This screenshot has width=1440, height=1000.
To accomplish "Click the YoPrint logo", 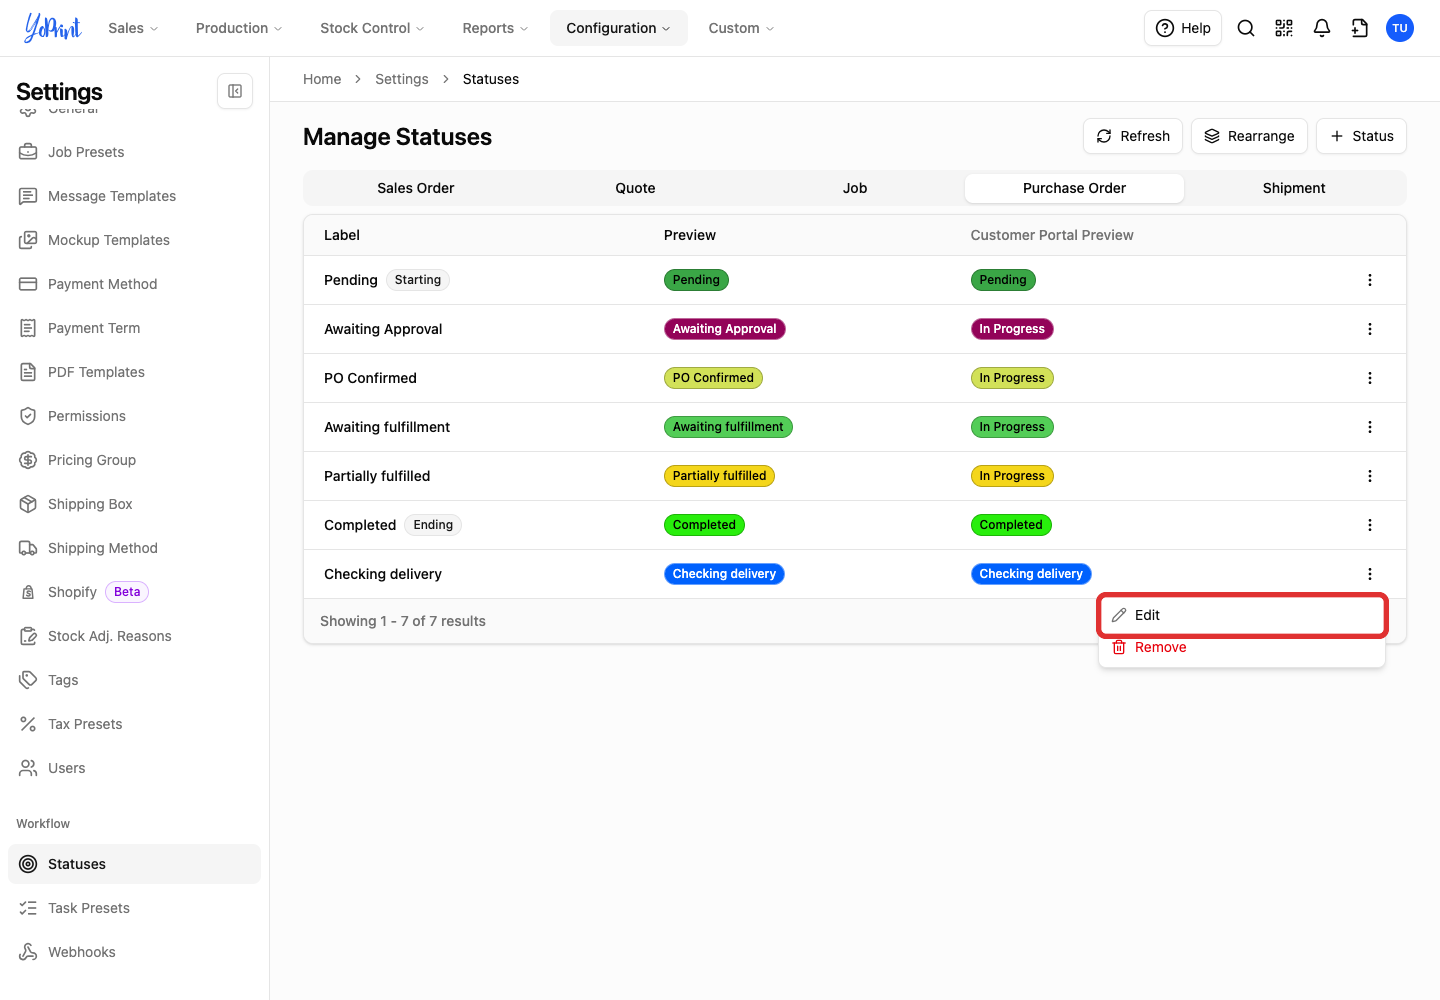I will 52,28.
